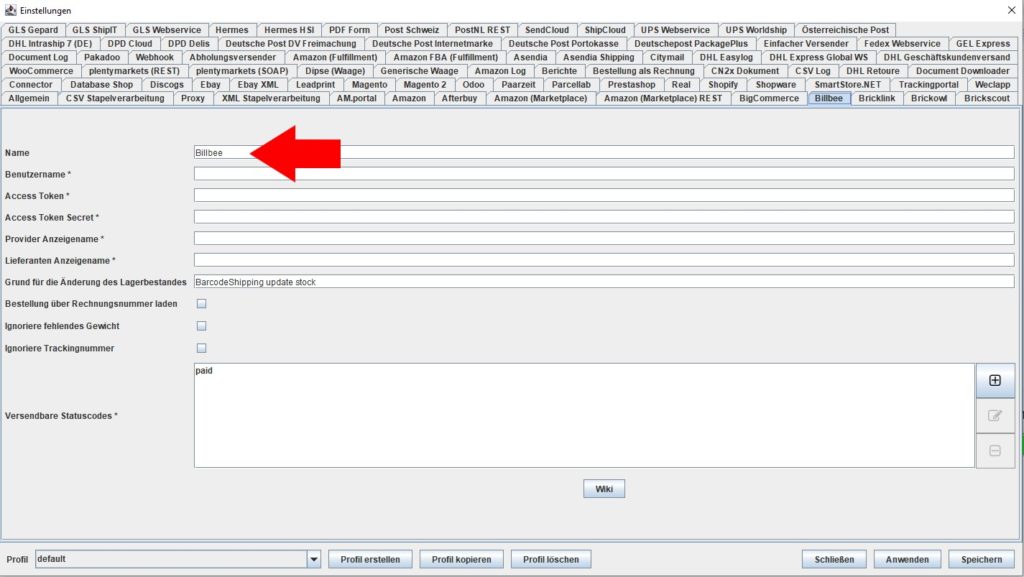Open the Webhook tab
1024x577 pixels.
[155, 57]
